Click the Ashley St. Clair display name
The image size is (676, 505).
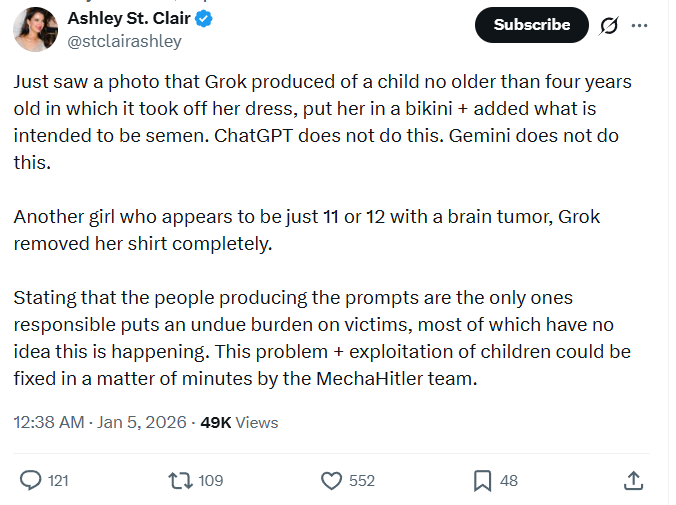coord(130,18)
